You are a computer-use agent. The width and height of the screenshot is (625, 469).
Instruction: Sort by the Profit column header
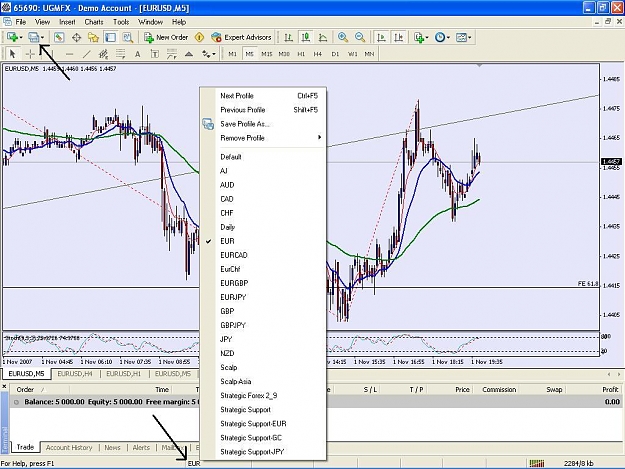pos(595,390)
